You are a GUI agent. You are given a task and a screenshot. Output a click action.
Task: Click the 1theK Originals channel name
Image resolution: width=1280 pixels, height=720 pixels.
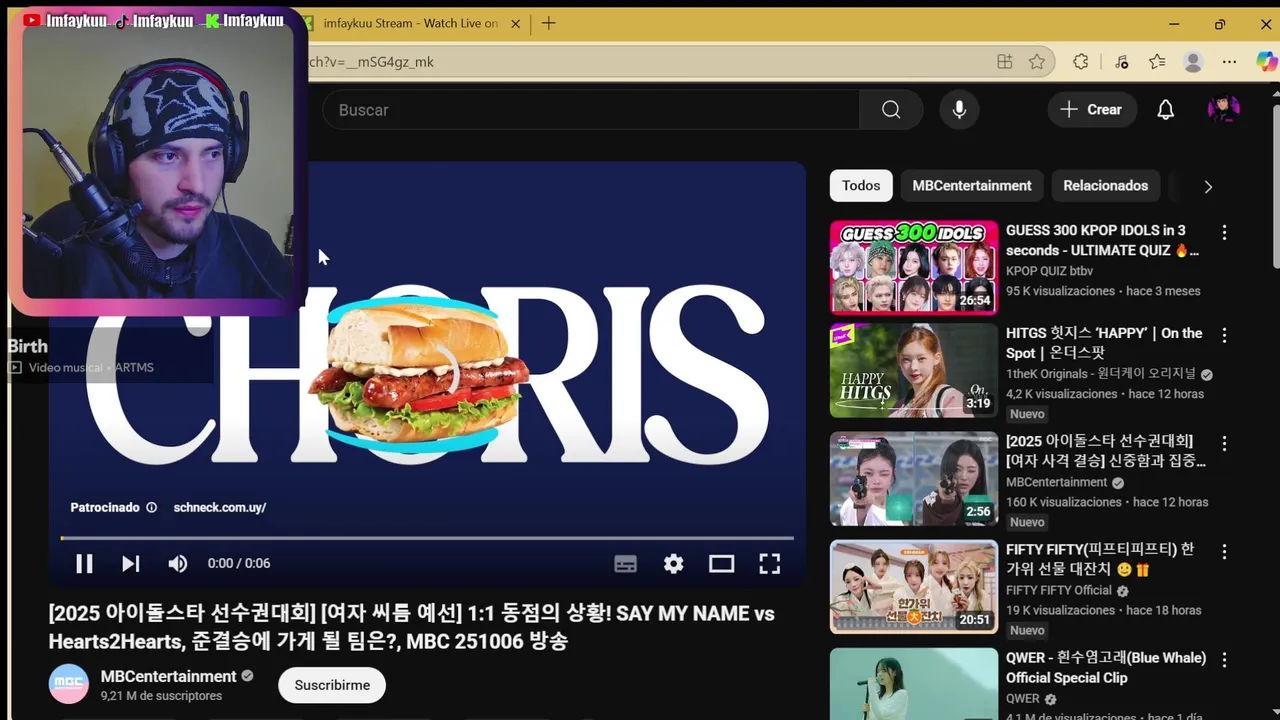[1101, 374]
